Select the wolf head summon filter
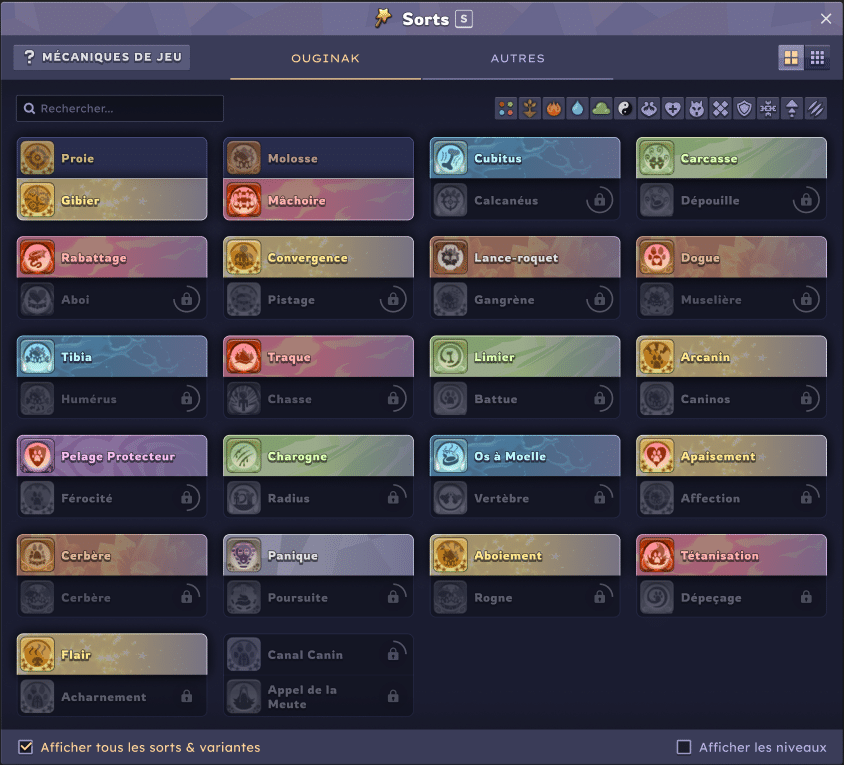This screenshot has width=844, height=765. tap(697, 109)
